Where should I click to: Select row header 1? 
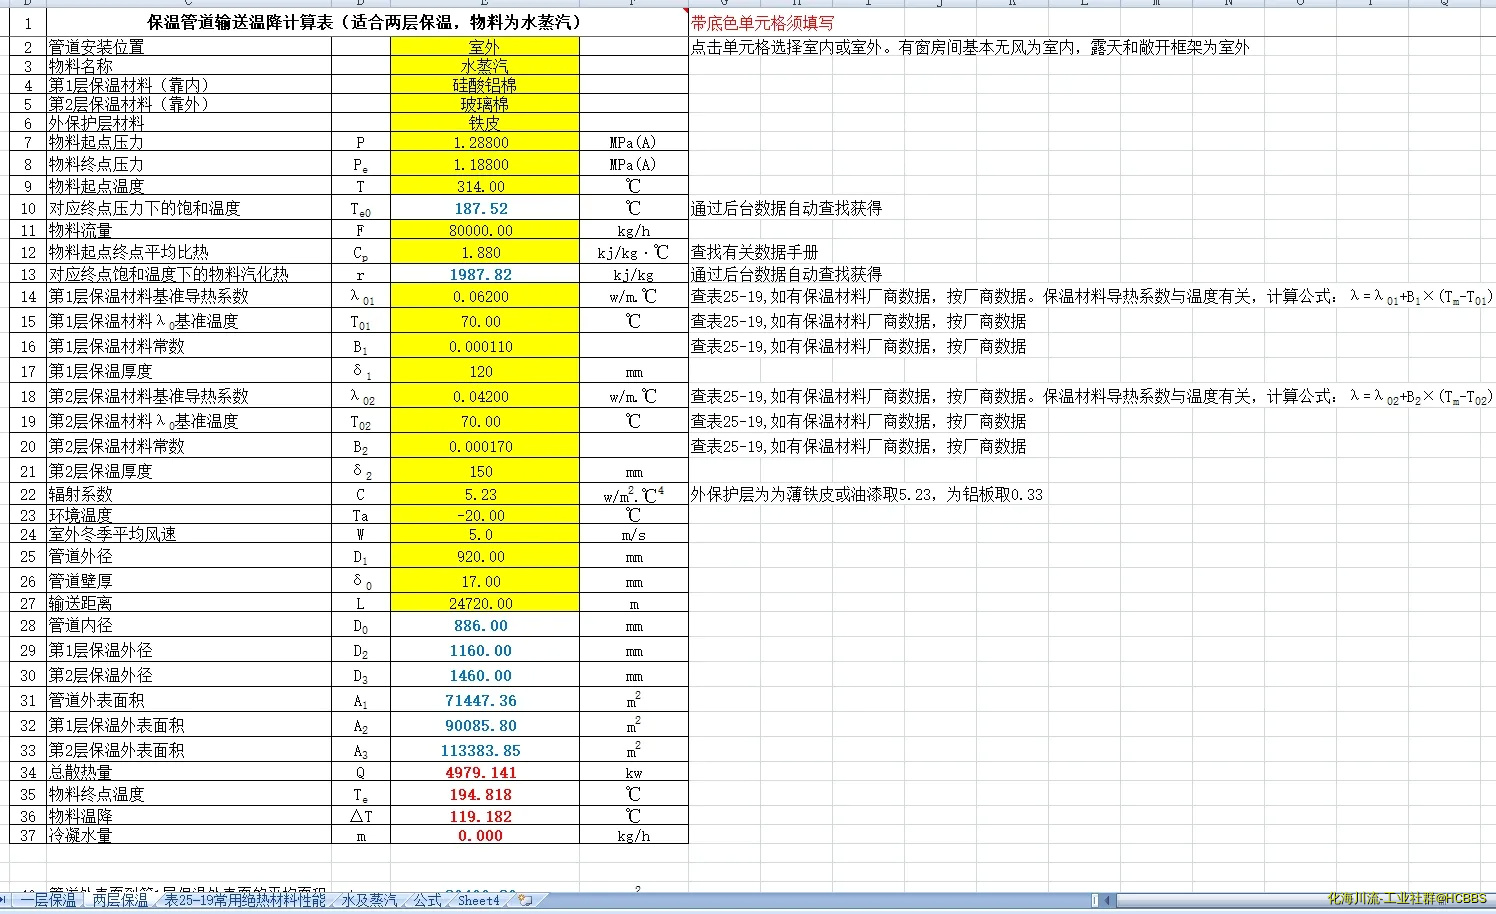[x=28, y=23]
